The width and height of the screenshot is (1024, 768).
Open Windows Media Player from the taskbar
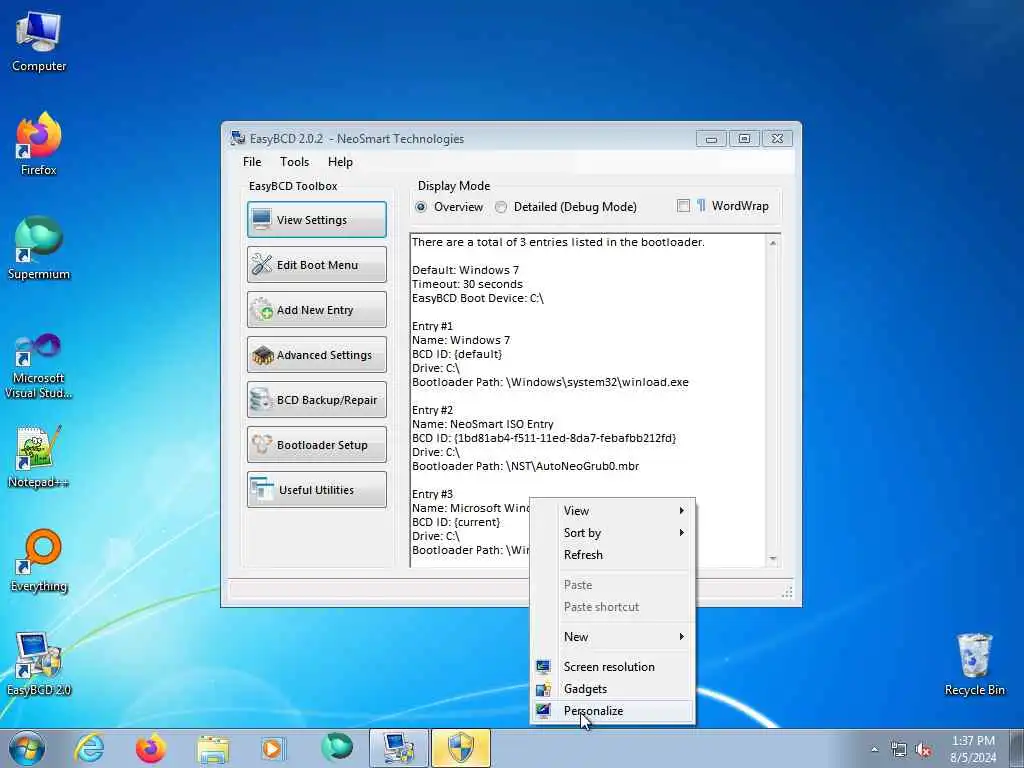274,748
